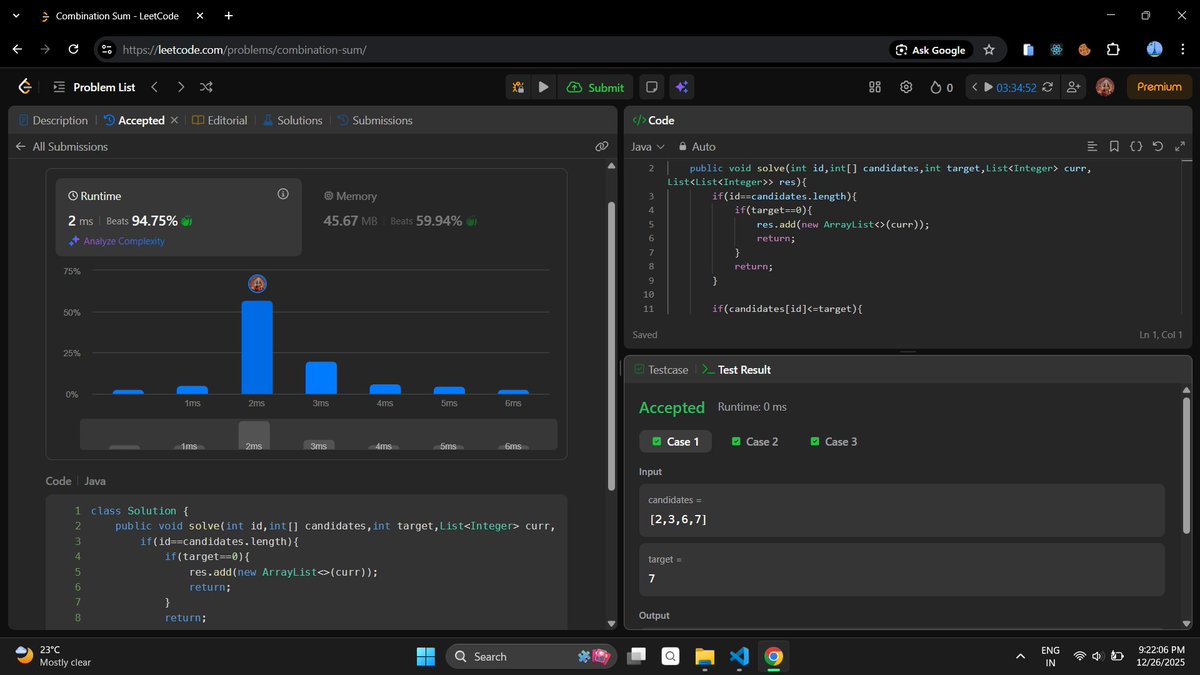Open the LeetCode home logo
Viewport: 1200px width, 675px height.
pyautogui.click(x=25, y=87)
